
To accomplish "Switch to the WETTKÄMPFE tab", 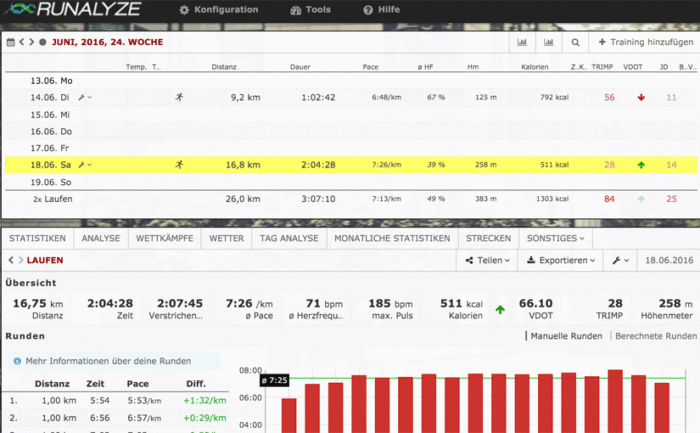I will pyautogui.click(x=164, y=239).
